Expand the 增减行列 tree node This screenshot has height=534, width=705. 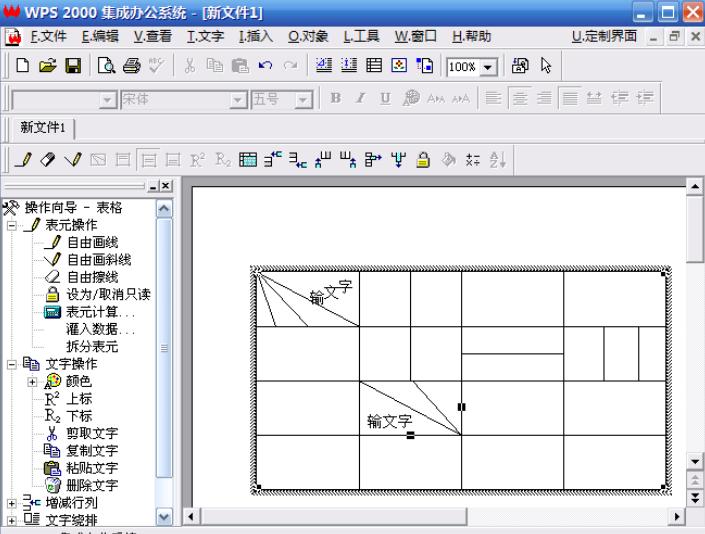tap(12, 503)
